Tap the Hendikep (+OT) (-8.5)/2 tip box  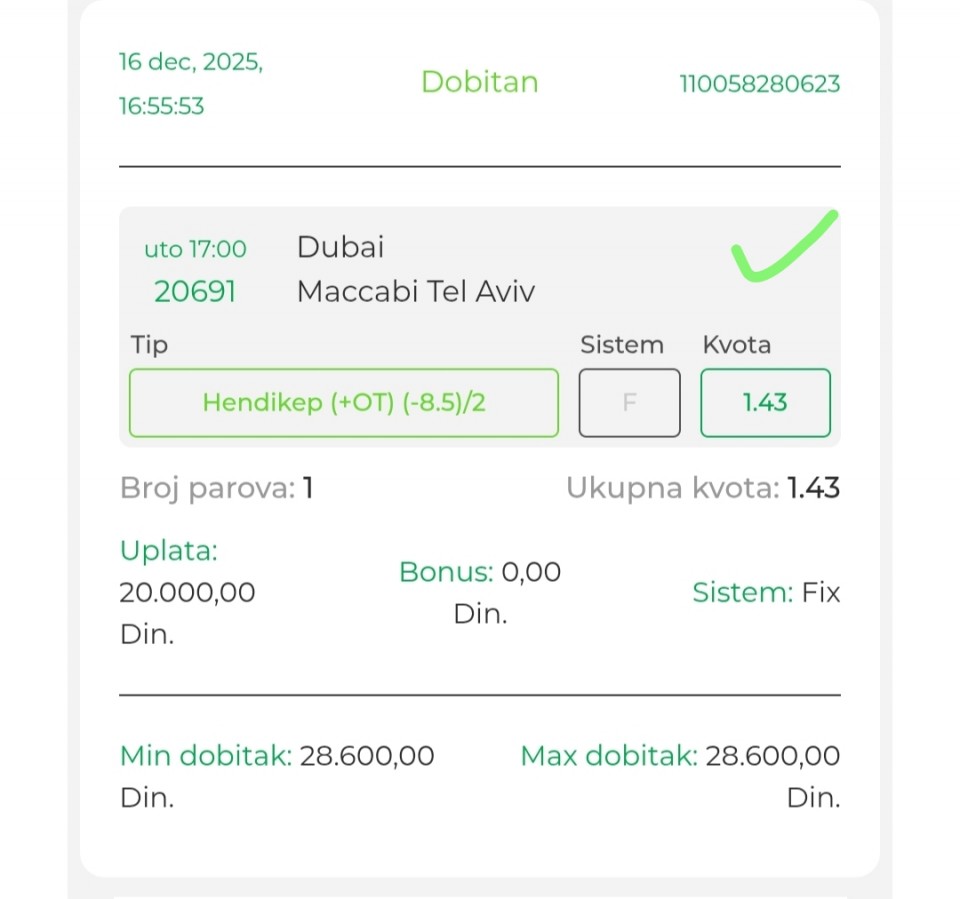click(344, 403)
